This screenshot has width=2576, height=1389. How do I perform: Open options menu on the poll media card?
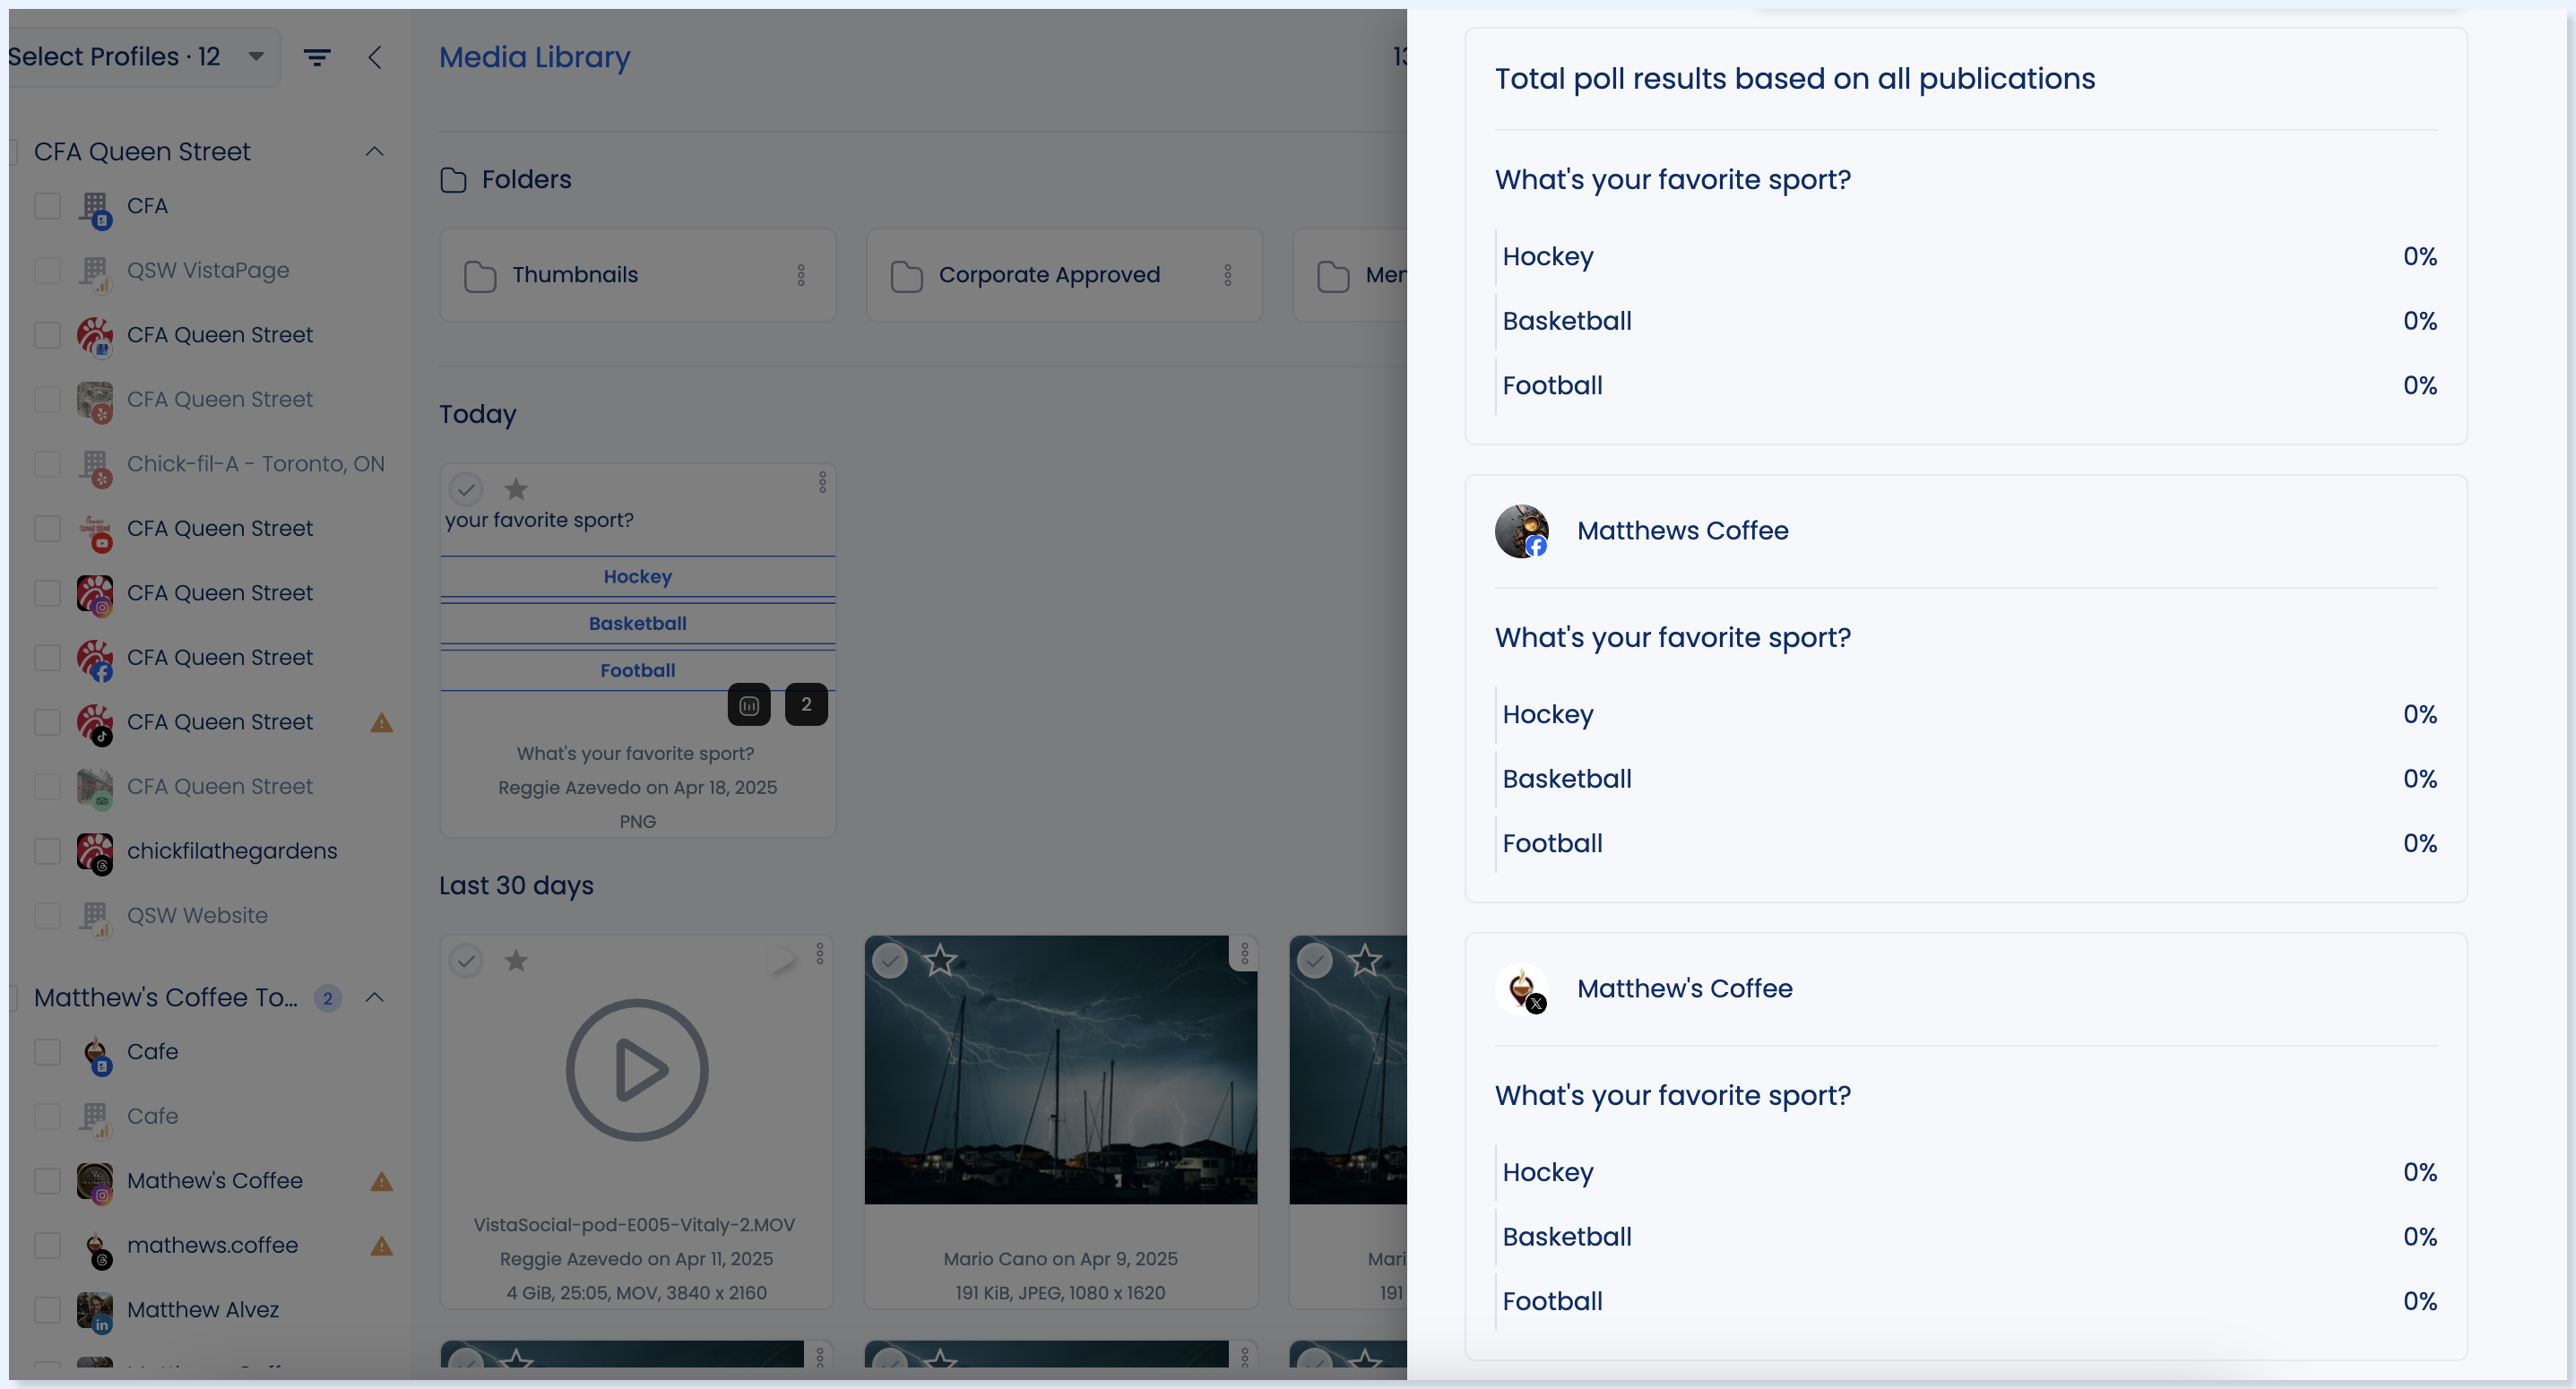(x=823, y=483)
